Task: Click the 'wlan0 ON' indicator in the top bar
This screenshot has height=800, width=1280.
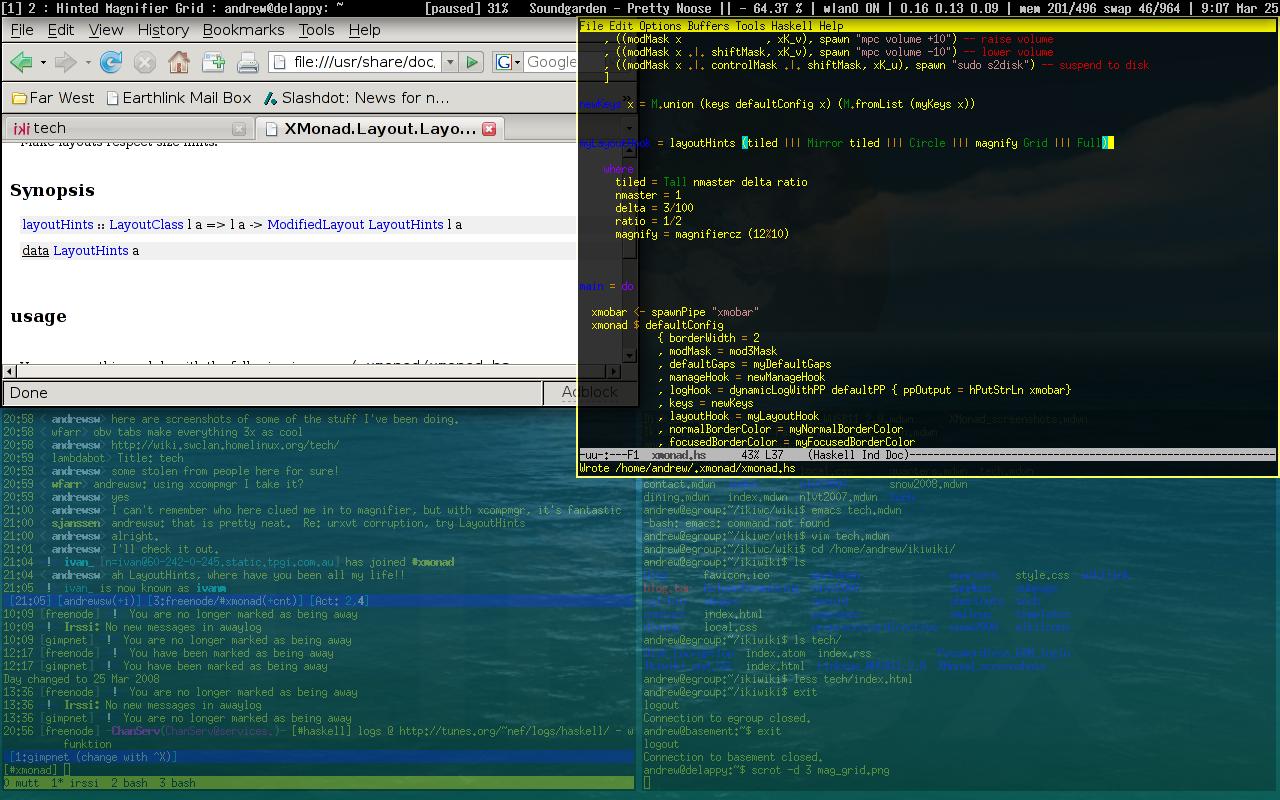Action: coord(851,8)
